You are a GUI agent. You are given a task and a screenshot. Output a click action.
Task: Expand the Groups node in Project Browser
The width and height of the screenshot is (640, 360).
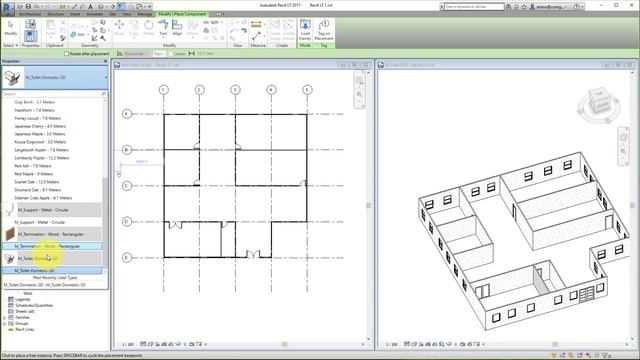[4, 323]
